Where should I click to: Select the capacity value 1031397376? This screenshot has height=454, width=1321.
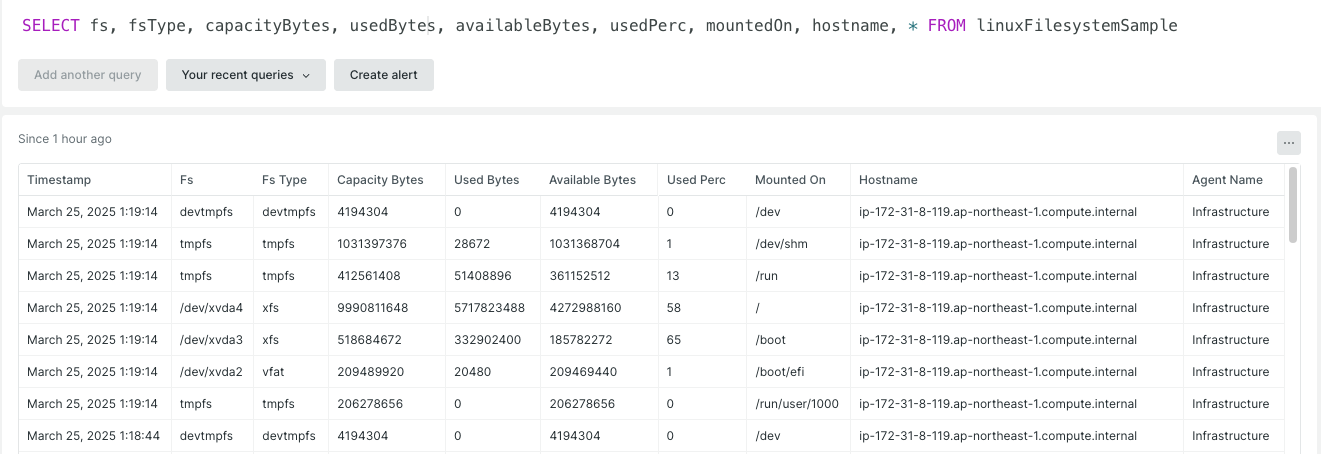[x=372, y=244]
